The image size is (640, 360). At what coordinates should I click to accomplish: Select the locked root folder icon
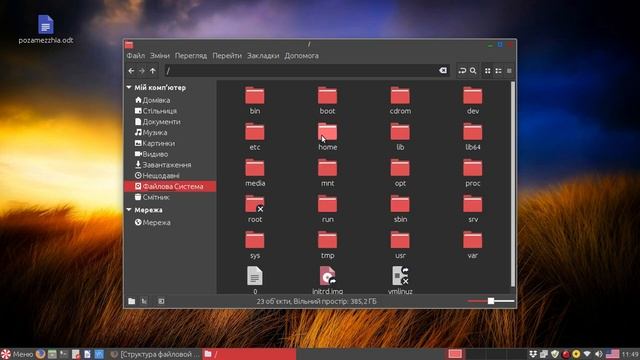255,204
